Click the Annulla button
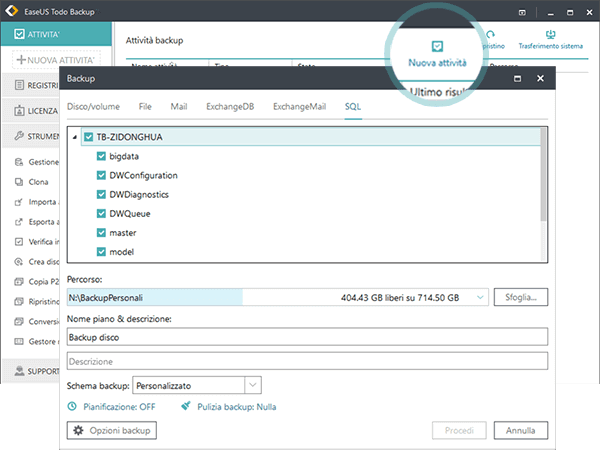The height and width of the screenshot is (475, 600). 521,431
